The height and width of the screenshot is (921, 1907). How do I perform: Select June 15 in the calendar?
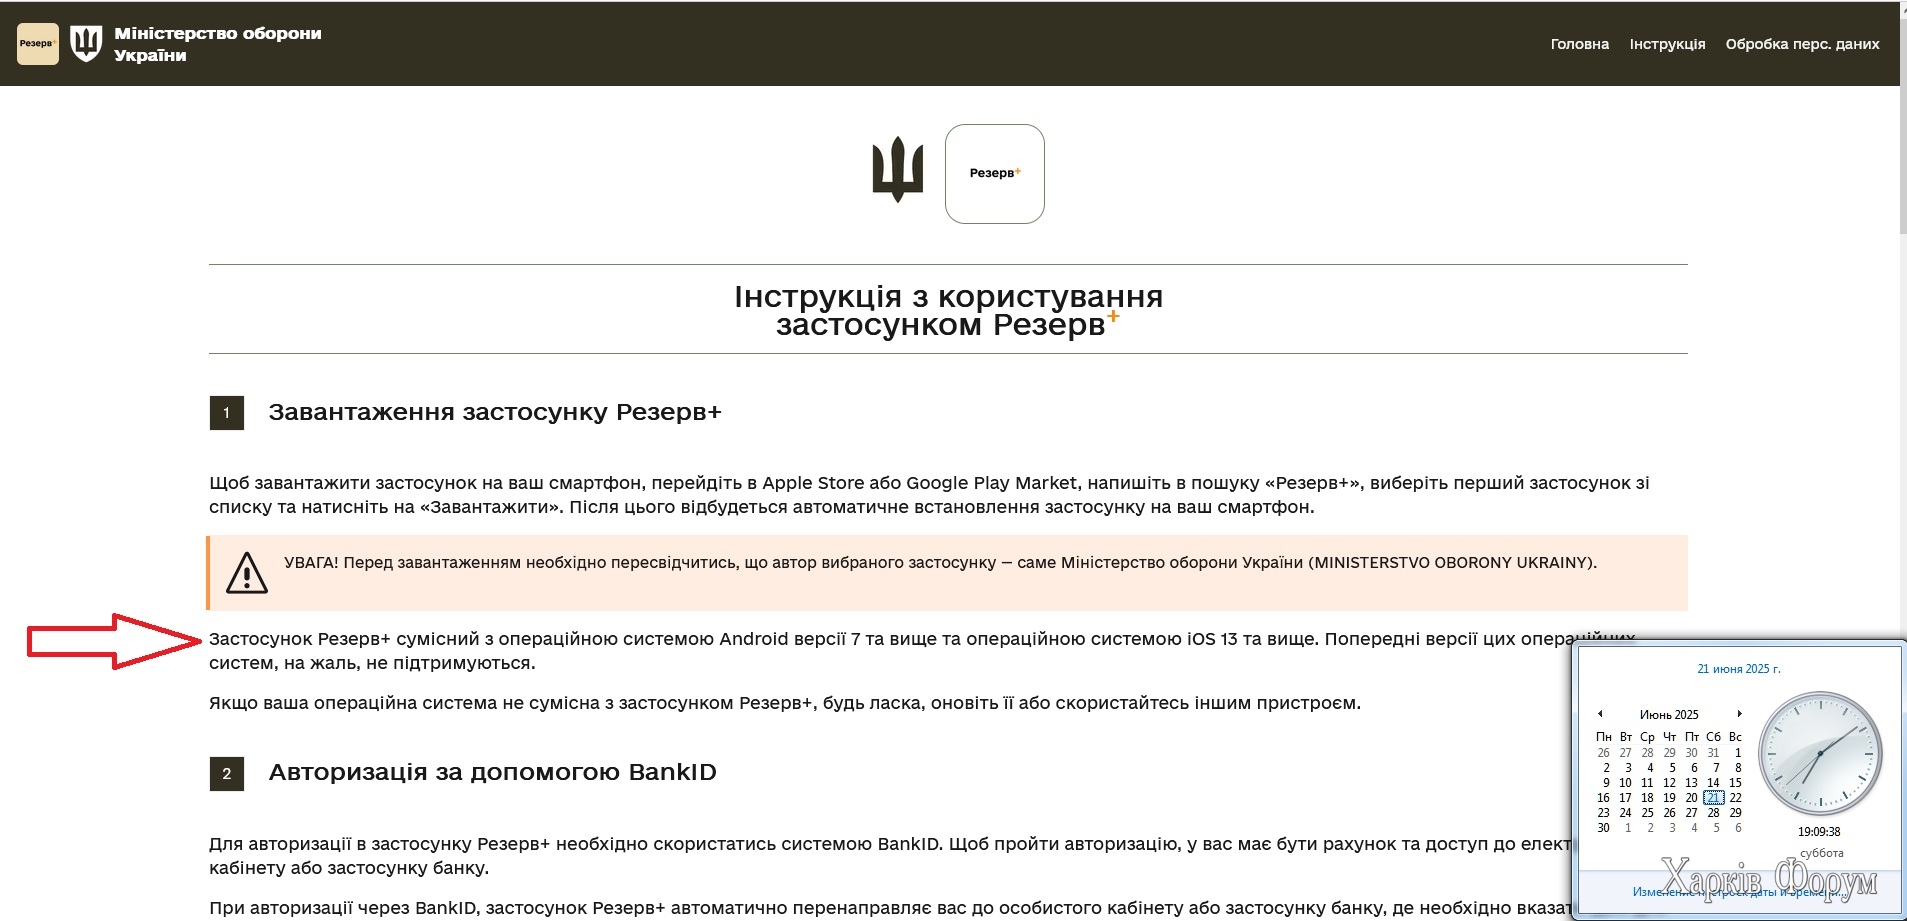(x=1736, y=783)
